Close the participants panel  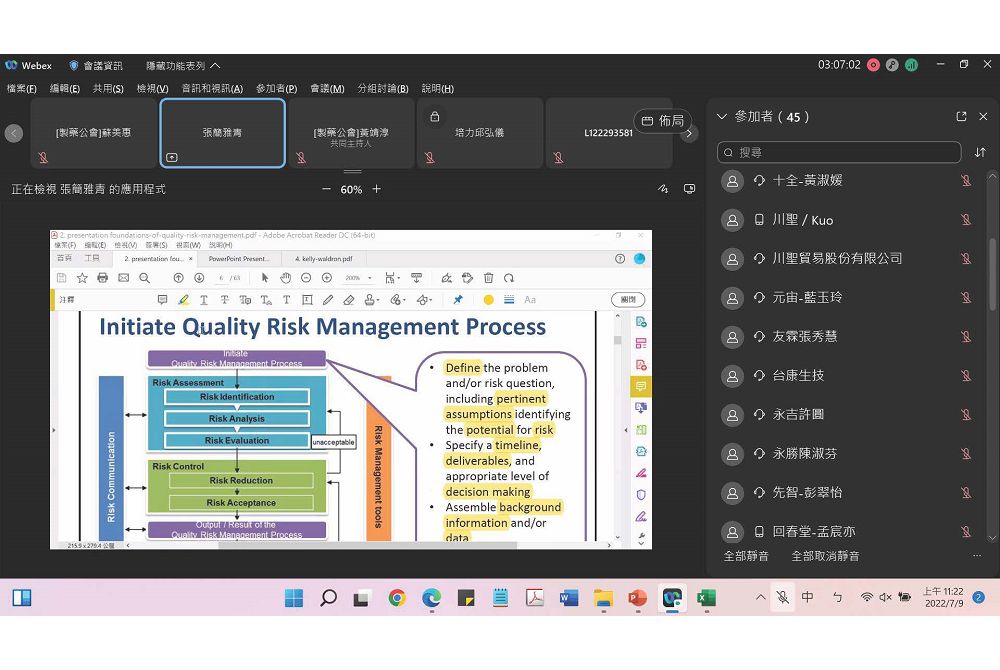click(983, 117)
